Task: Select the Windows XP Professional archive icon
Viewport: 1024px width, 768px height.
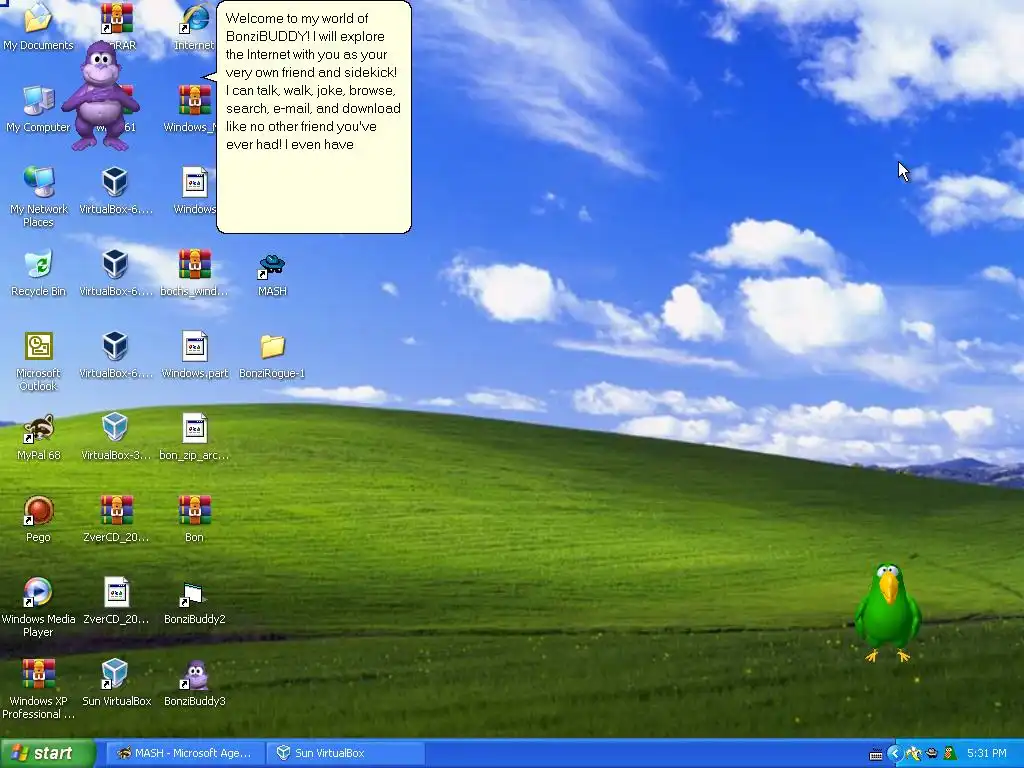Action: tap(38, 689)
